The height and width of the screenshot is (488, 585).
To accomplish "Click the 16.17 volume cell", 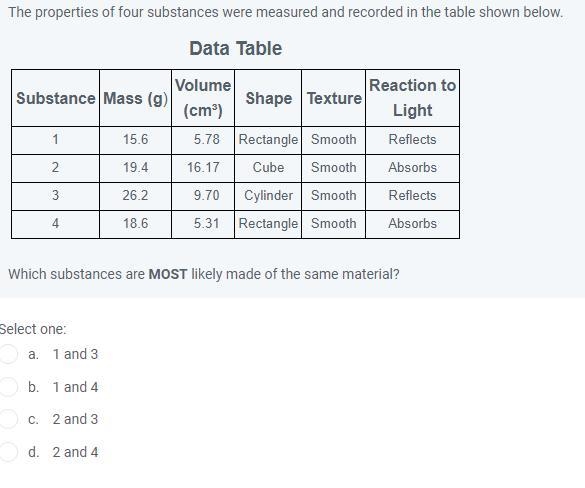I will (203, 168).
